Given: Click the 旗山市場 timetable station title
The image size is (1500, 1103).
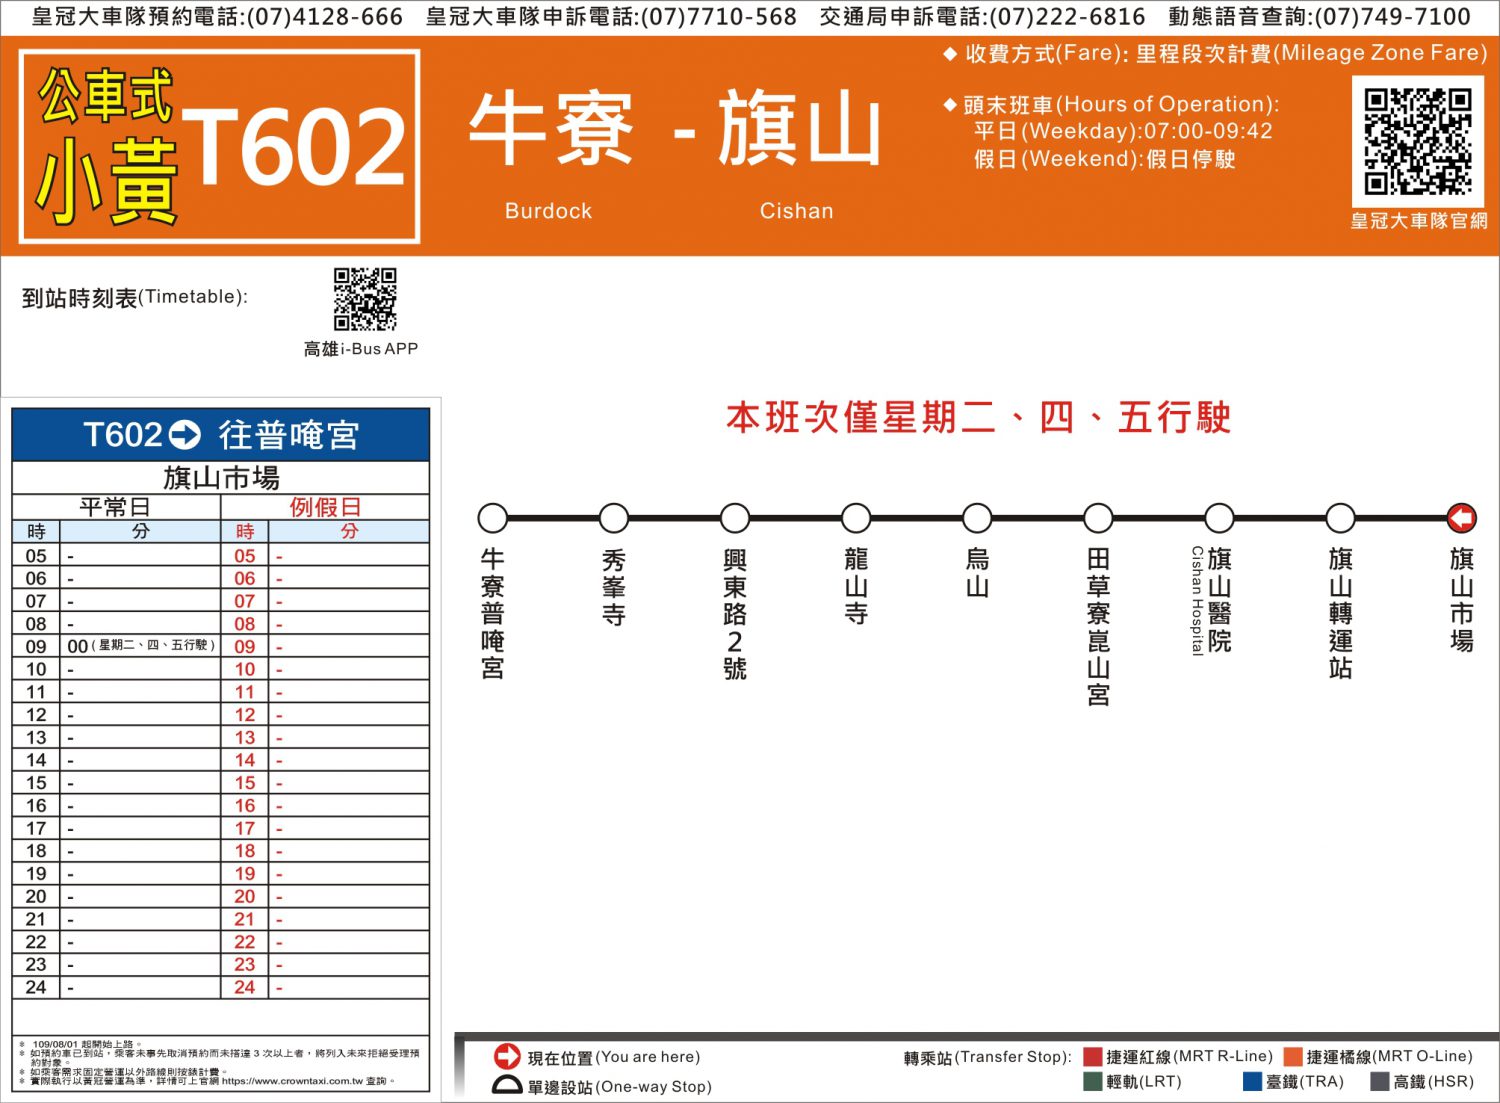Looking at the screenshot, I should 221,477.
